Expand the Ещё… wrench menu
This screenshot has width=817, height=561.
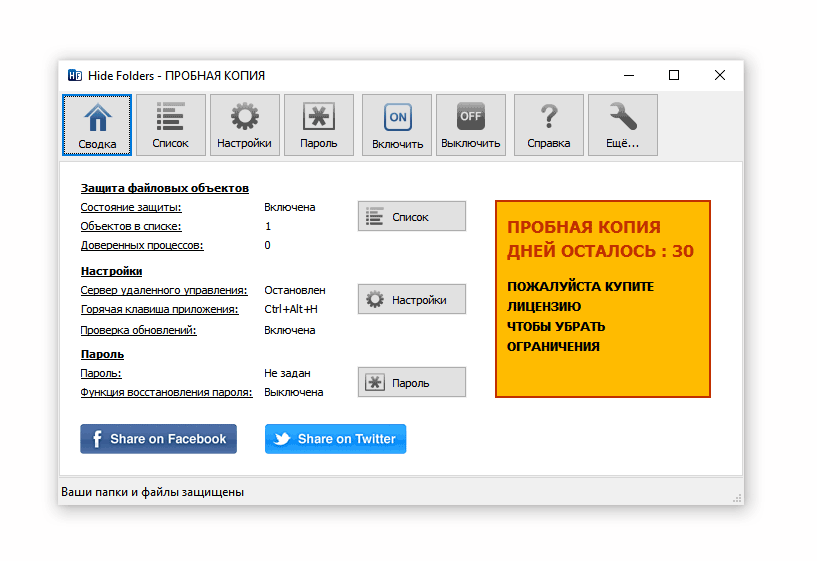(623, 125)
